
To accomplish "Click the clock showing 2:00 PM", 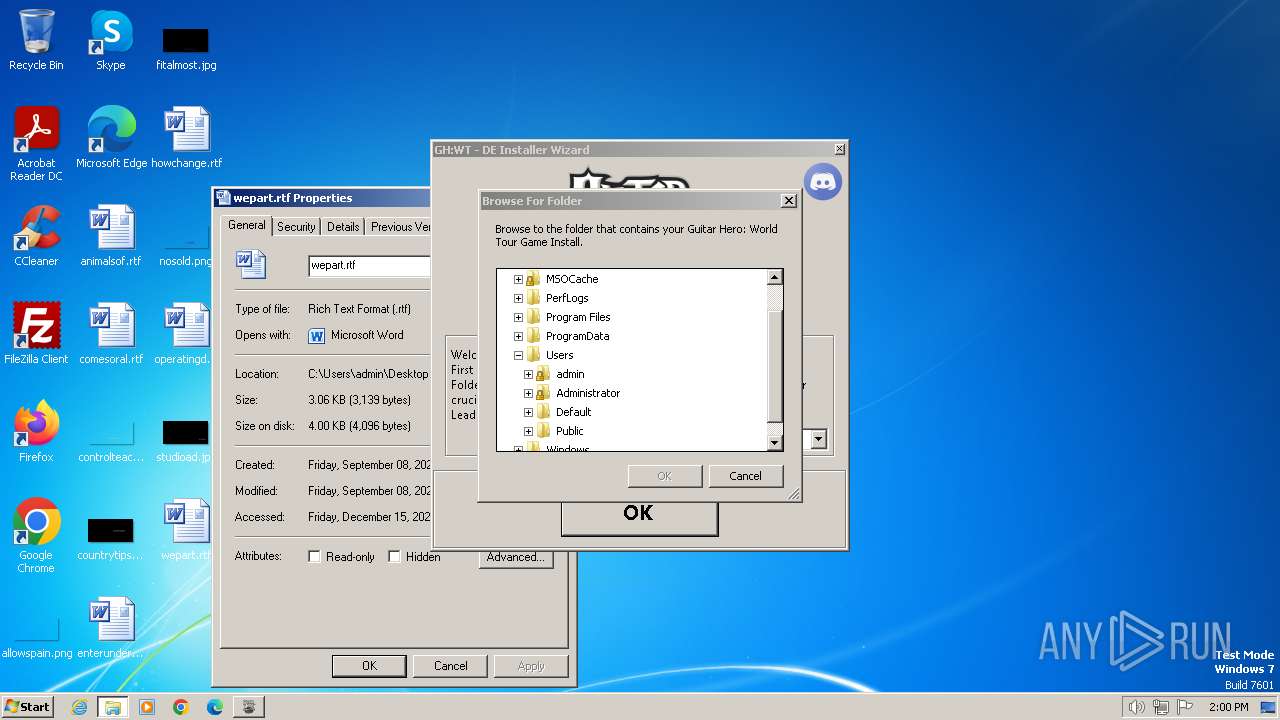I will click(1228, 707).
